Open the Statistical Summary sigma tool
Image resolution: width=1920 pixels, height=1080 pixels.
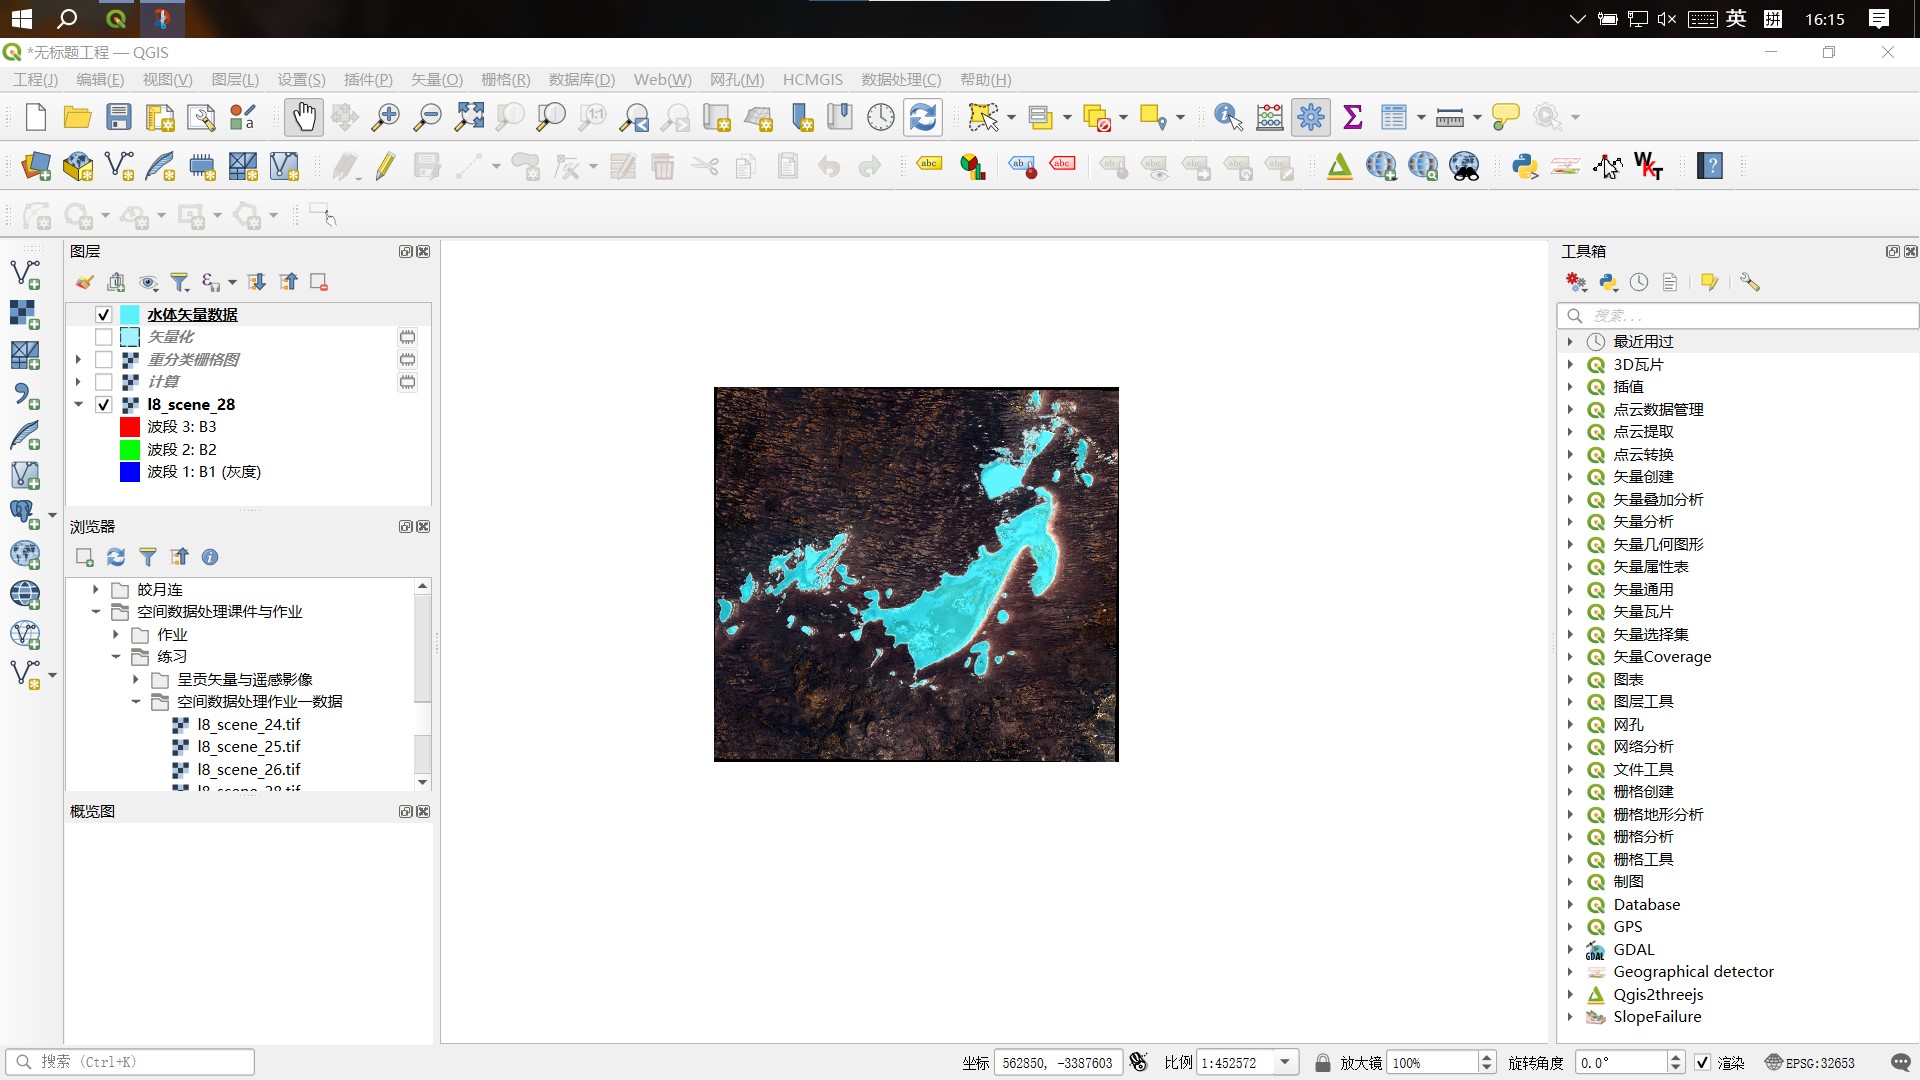tap(1353, 117)
